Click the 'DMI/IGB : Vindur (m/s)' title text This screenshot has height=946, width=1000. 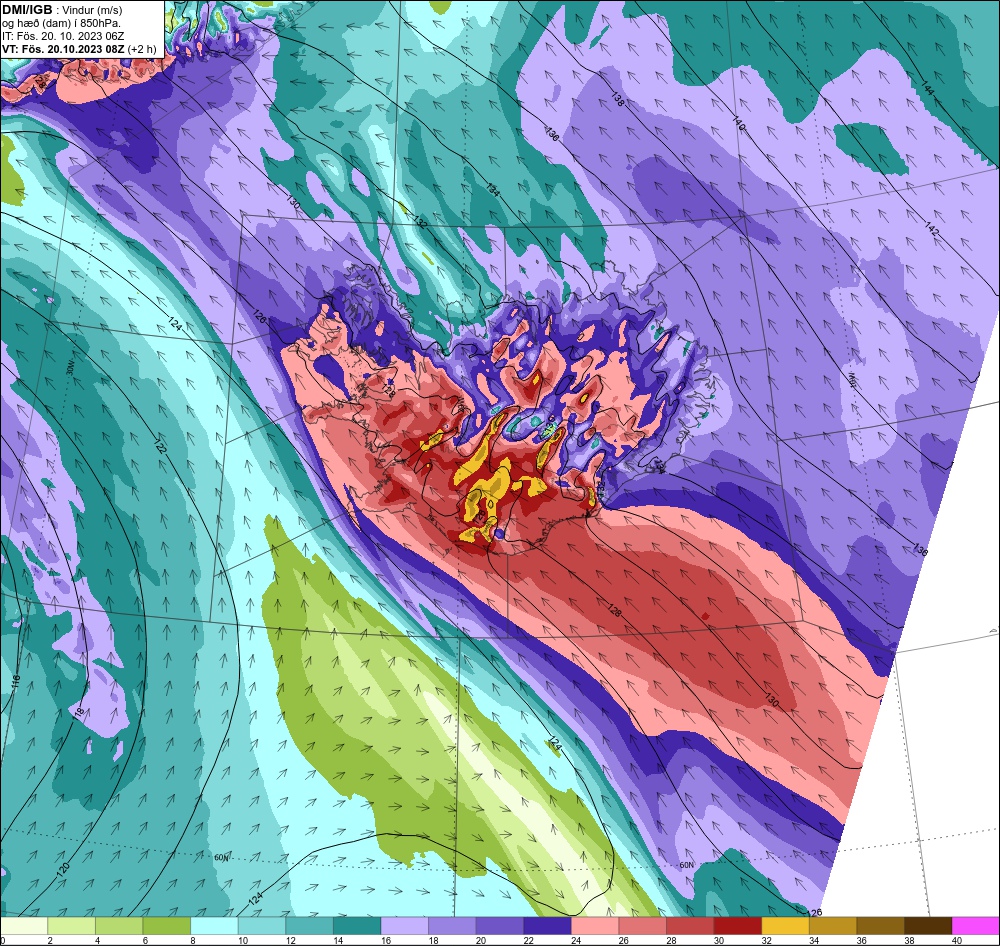pos(62,10)
